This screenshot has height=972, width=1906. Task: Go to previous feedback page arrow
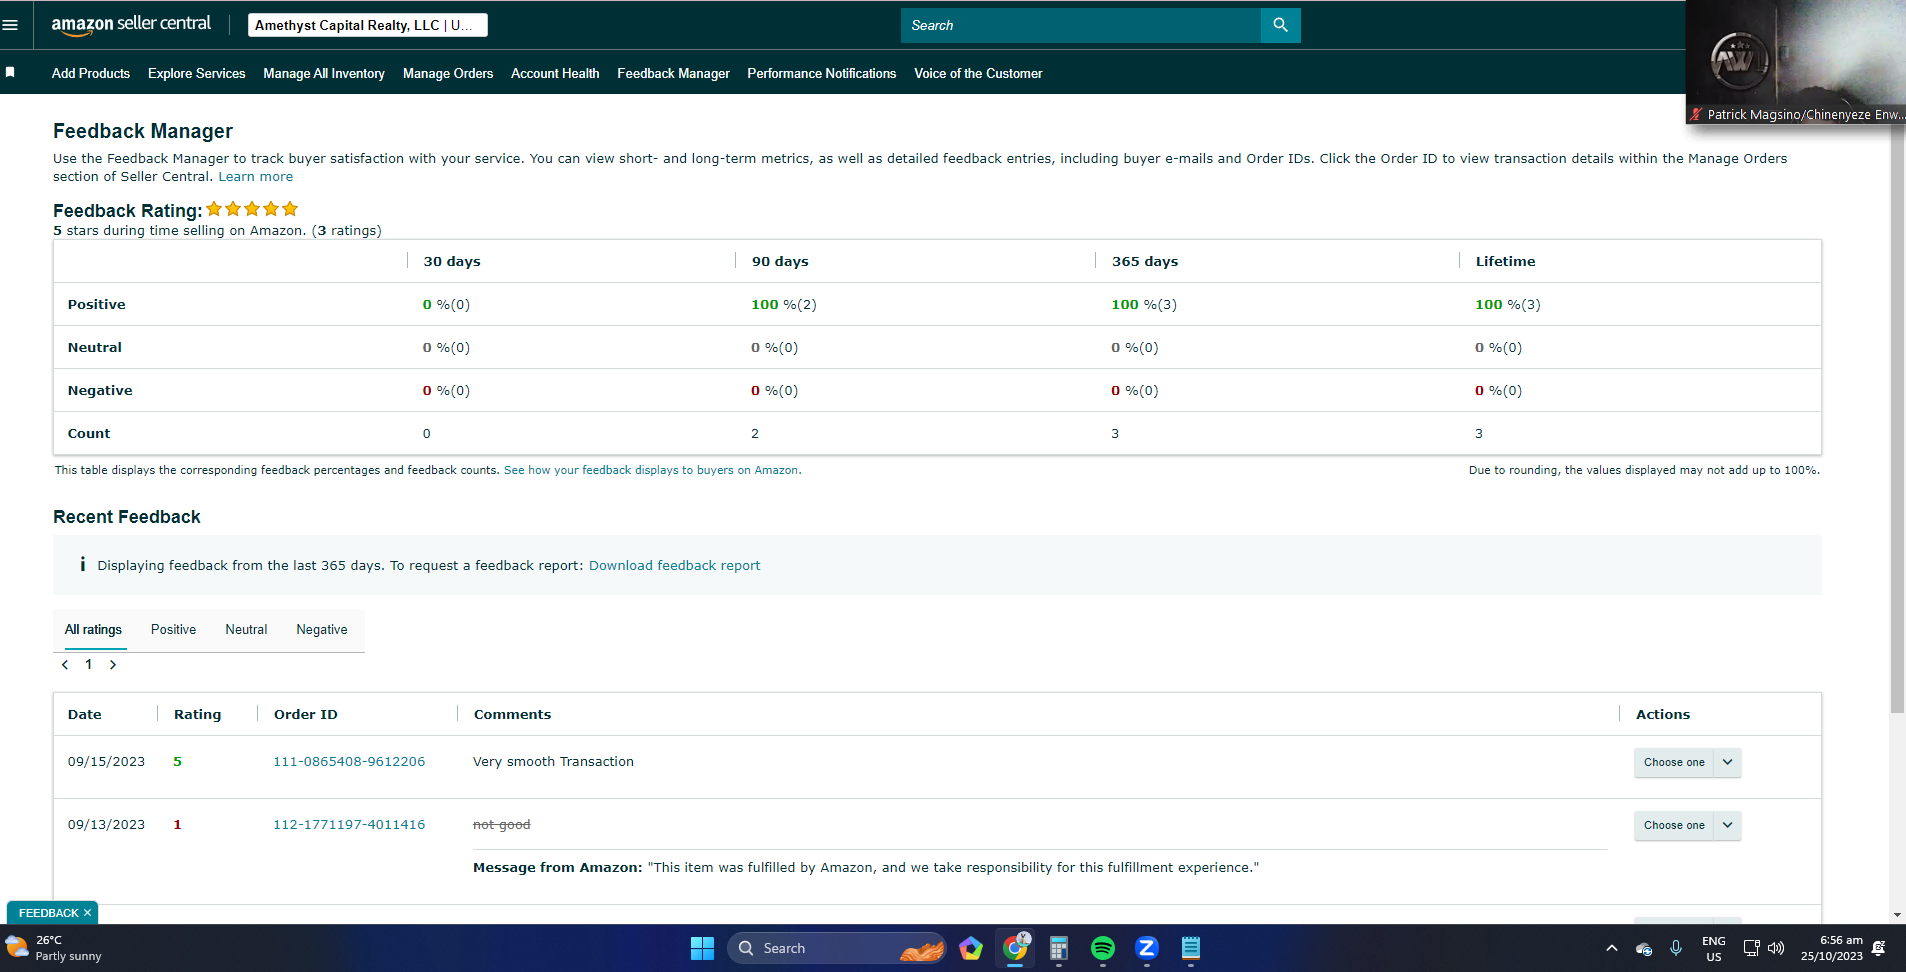click(x=65, y=665)
